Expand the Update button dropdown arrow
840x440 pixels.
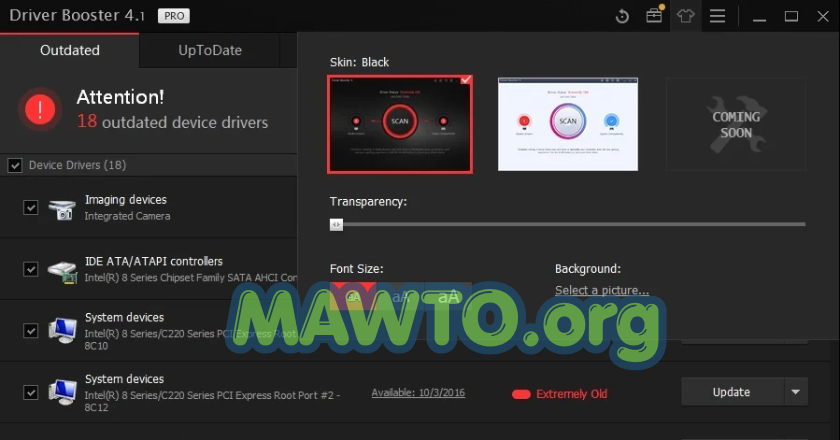point(796,392)
